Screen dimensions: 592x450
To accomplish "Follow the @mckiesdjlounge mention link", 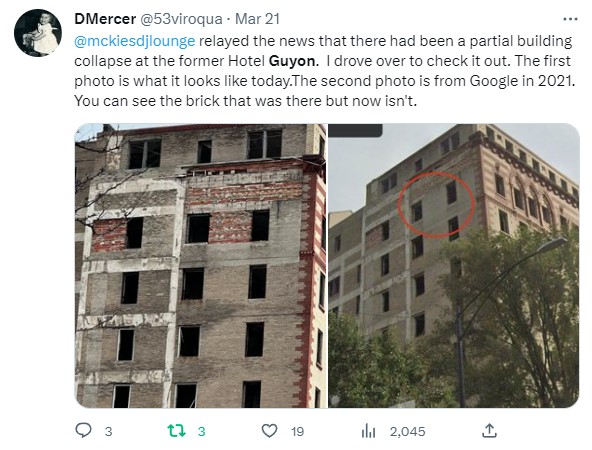I will (x=135, y=41).
